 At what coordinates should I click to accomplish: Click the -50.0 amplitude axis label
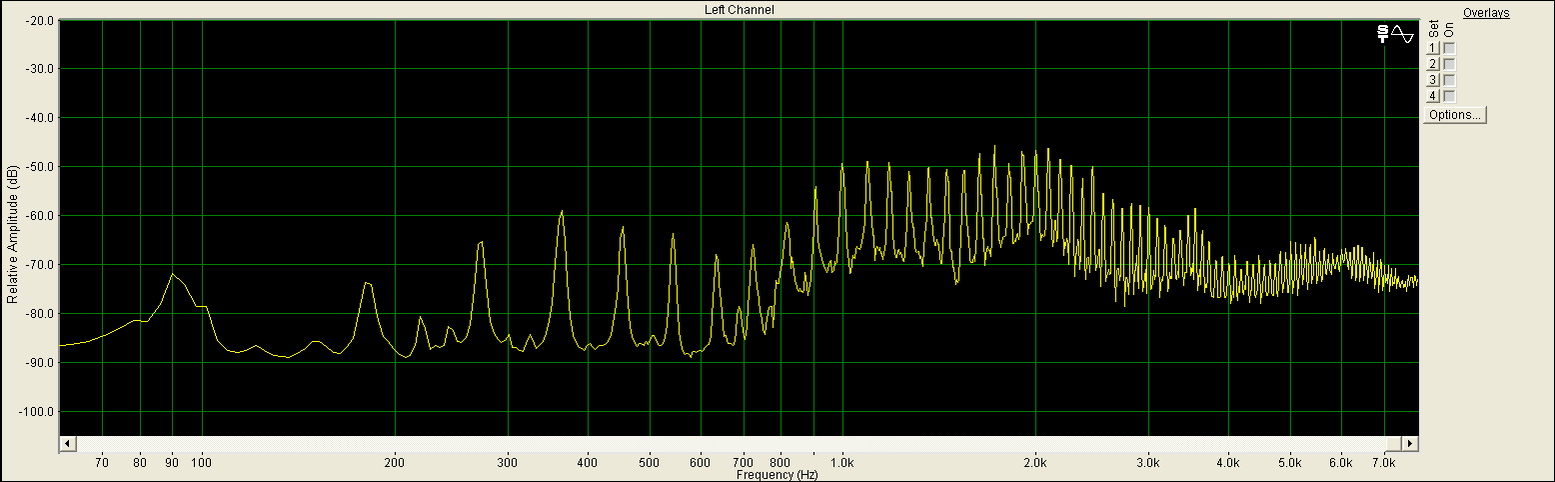[39, 167]
